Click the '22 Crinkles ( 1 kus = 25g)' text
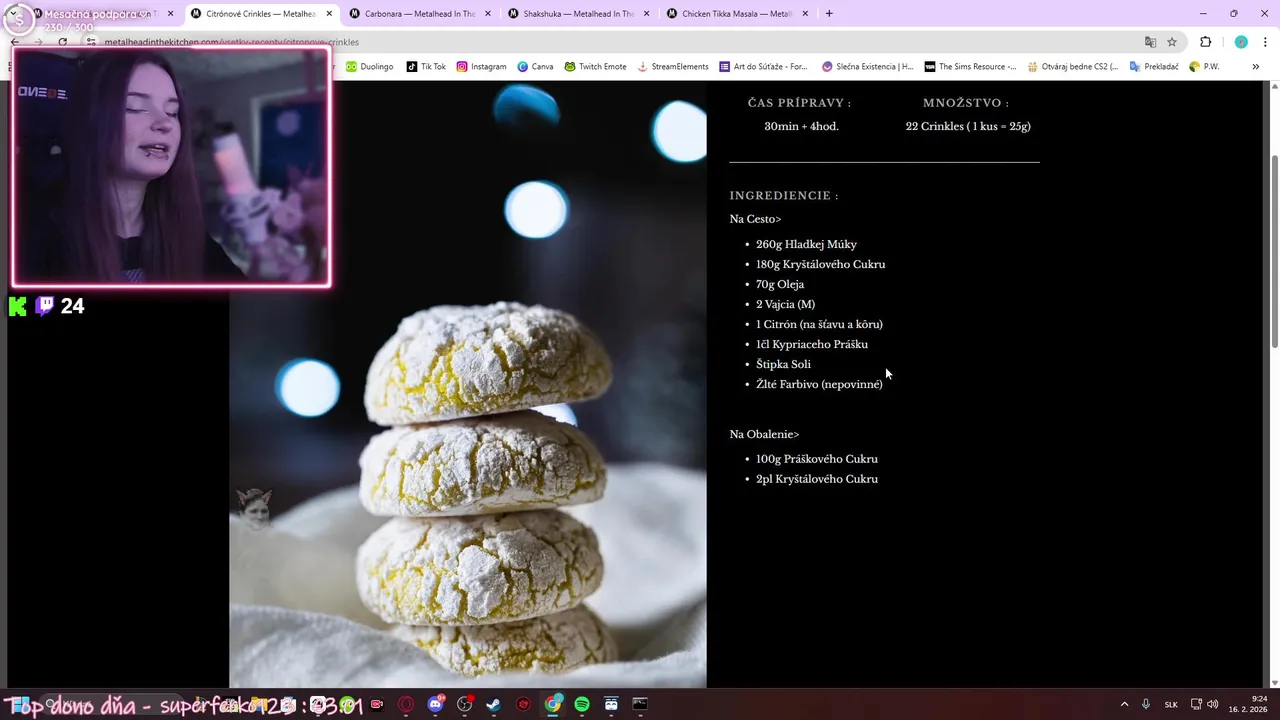This screenshot has height=720, width=1280. (968, 126)
